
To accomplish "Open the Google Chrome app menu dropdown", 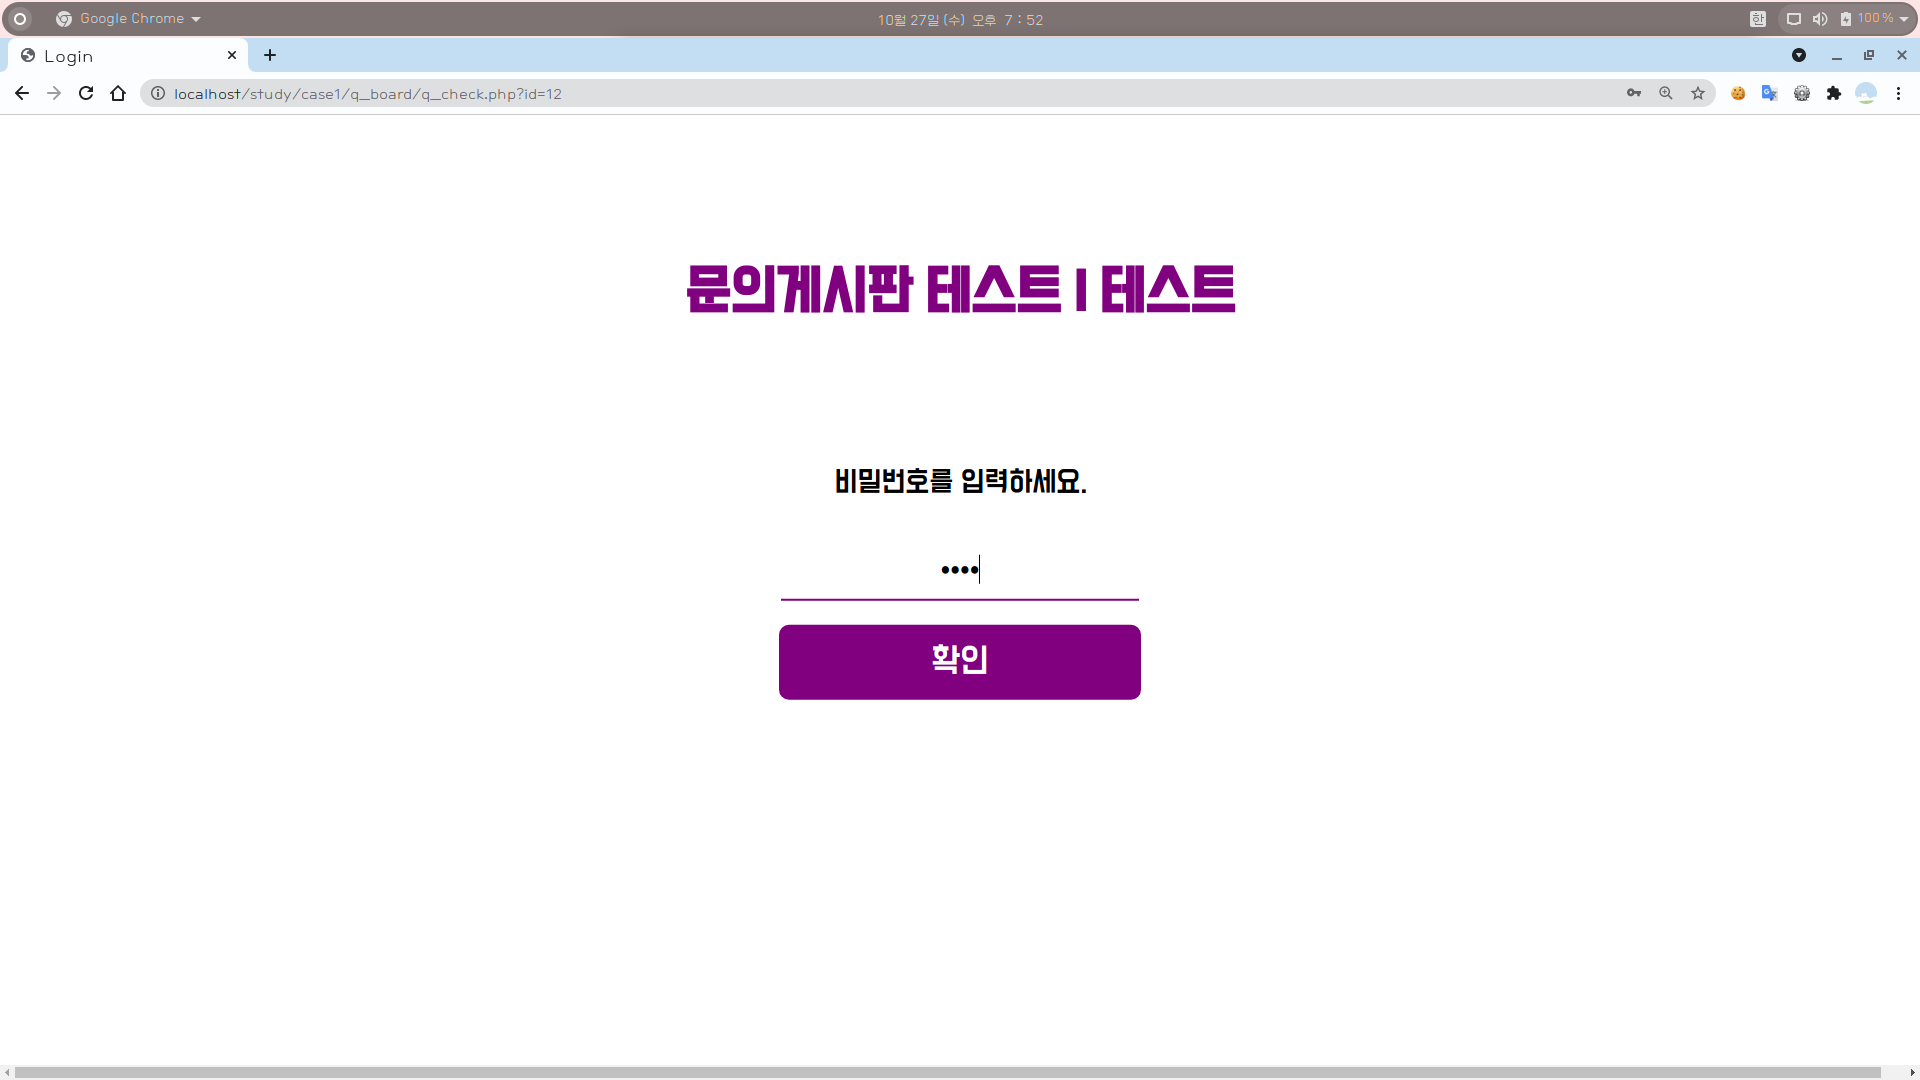I will (130, 19).
